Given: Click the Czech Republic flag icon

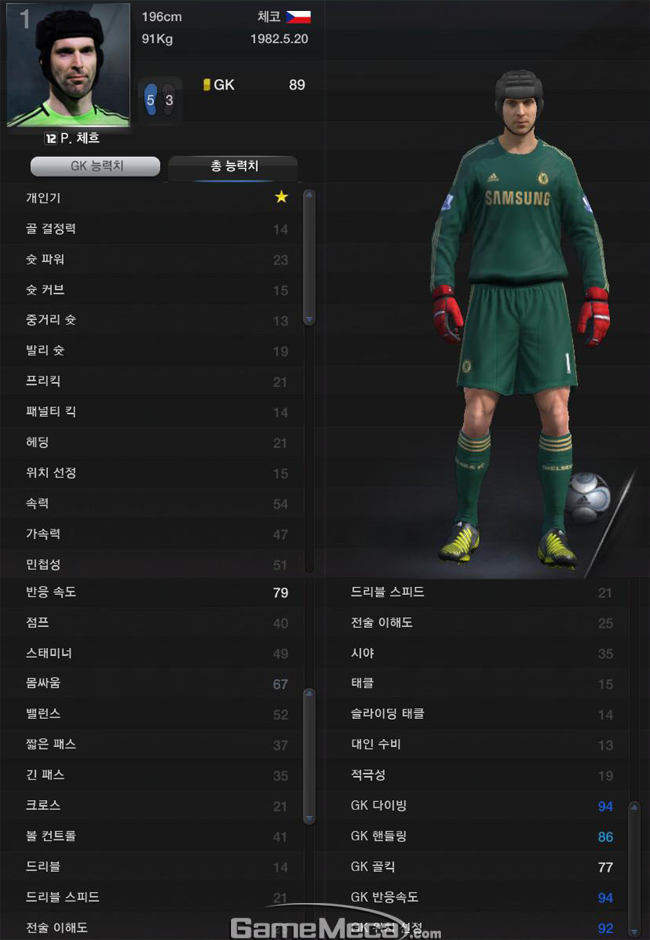Looking at the screenshot, I should pyautogui.click(x=298, y=17).
